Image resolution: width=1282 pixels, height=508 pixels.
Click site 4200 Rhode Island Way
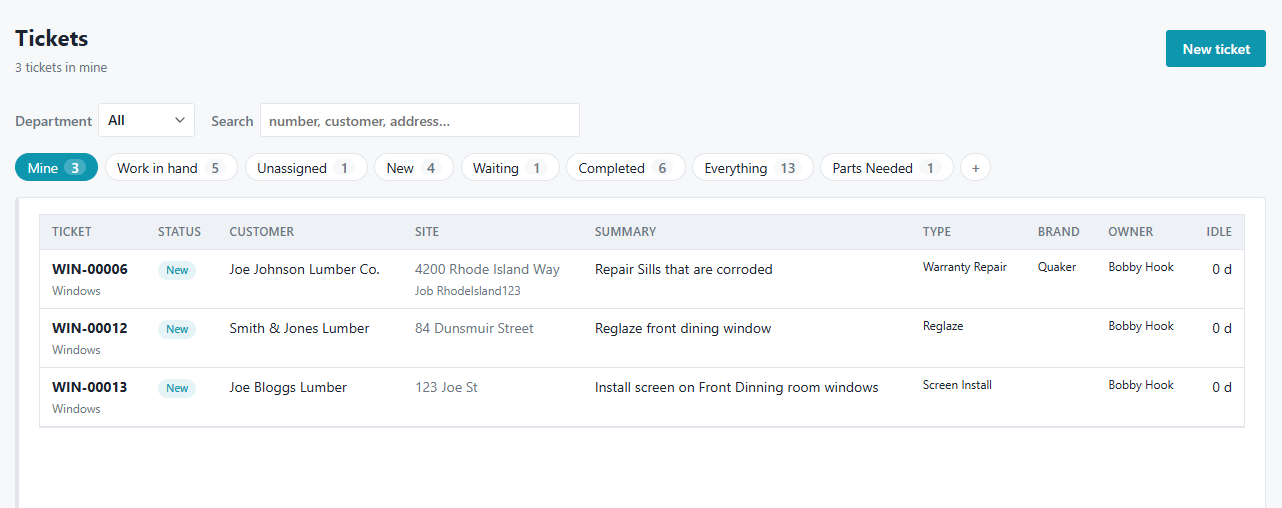[x=488, y=269]
